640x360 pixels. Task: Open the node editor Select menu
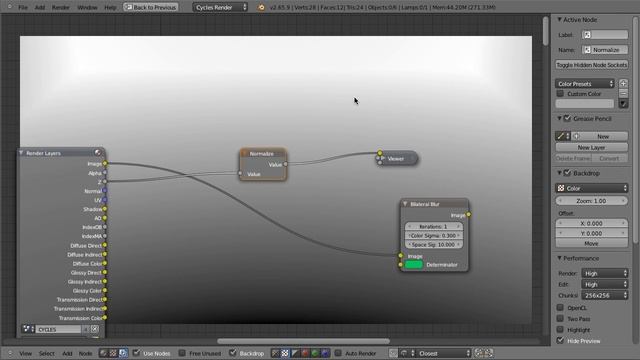47,353
